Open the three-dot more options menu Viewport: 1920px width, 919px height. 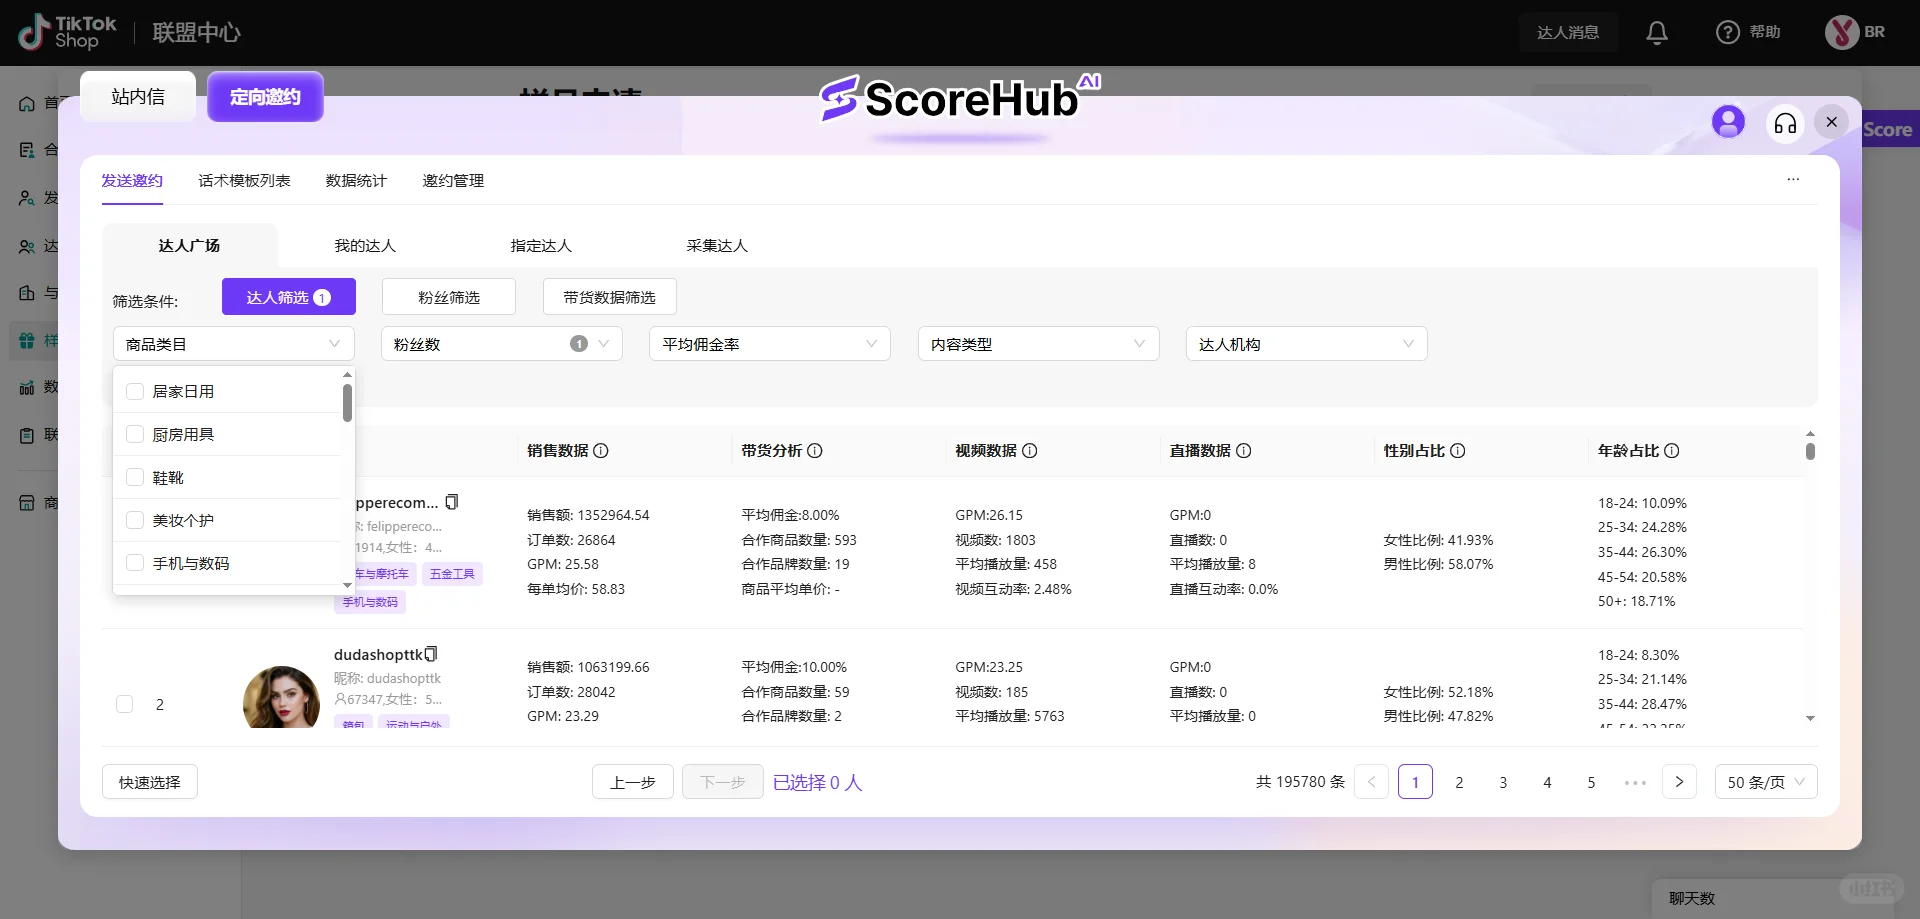tap(1793, 180)
